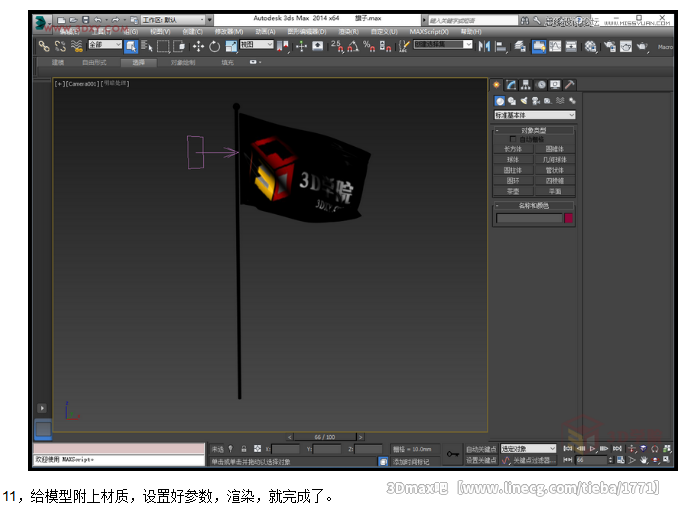Open the 帮助(H) menu
Screen dimensions: 699x507
(471, 32)
